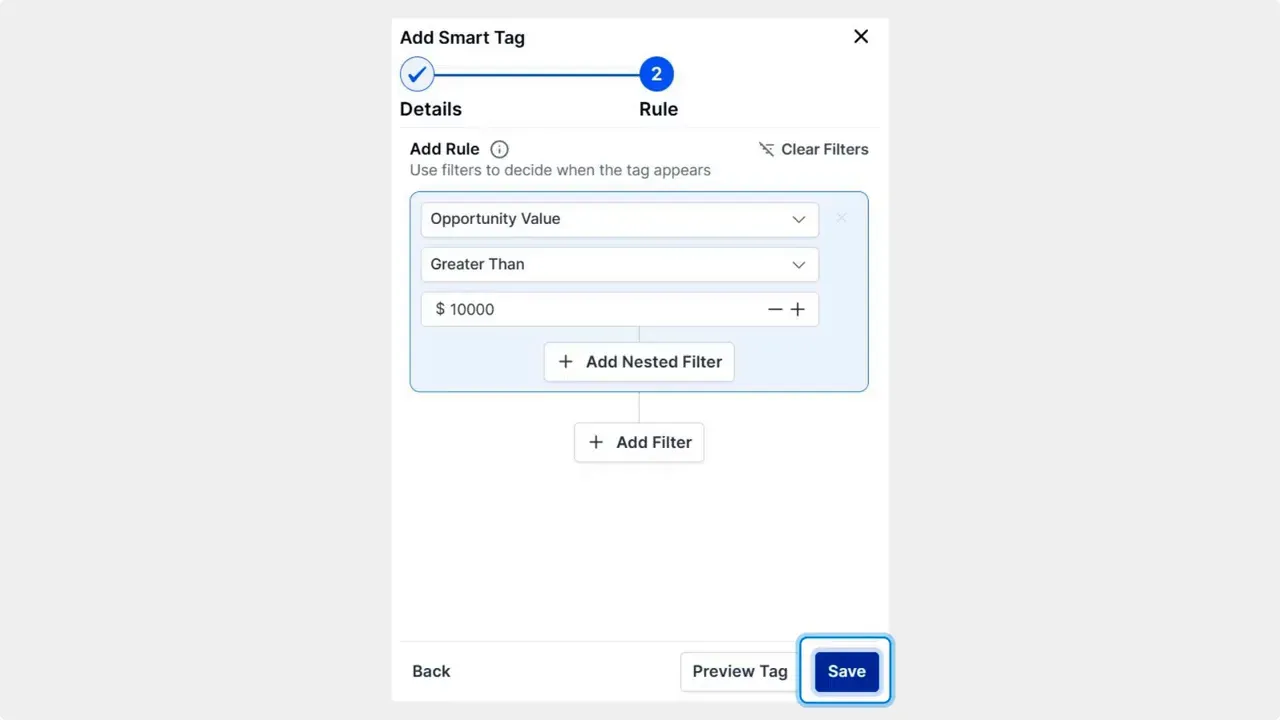Click the remove icon on the filter card
1280x720 pixels.
(841, 218)
